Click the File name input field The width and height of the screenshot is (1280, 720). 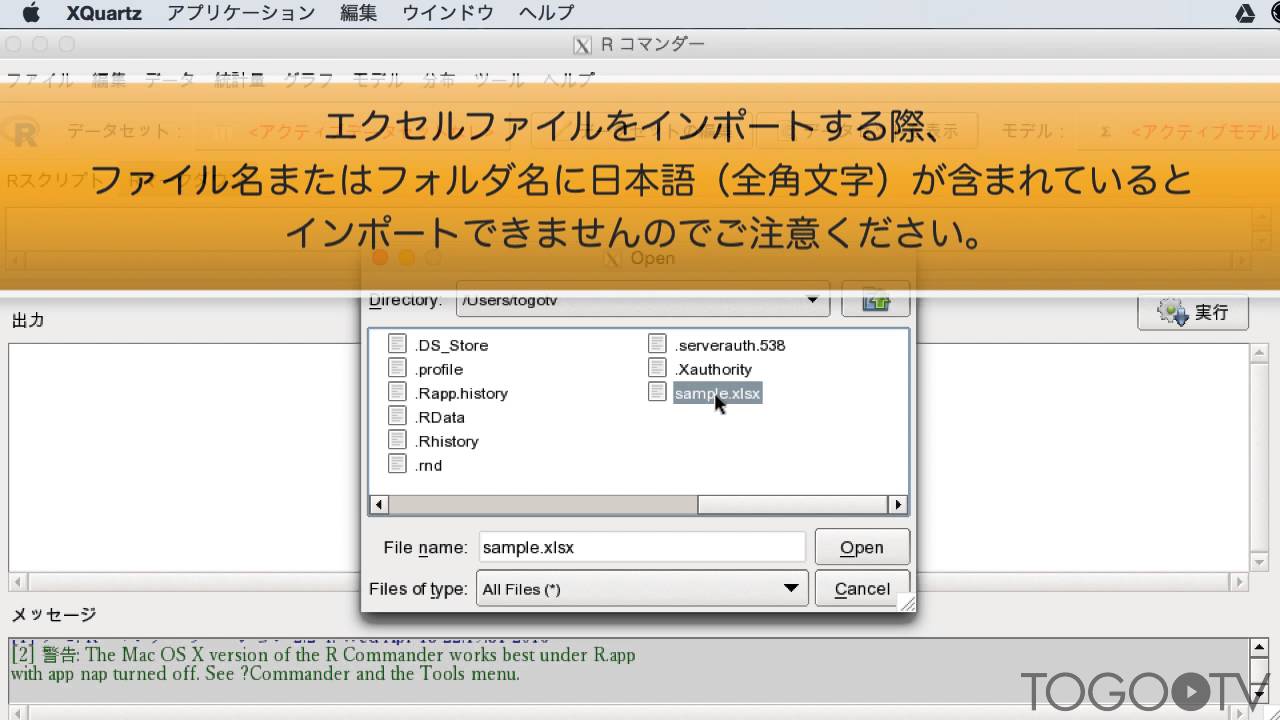click(x=641, y=547)
